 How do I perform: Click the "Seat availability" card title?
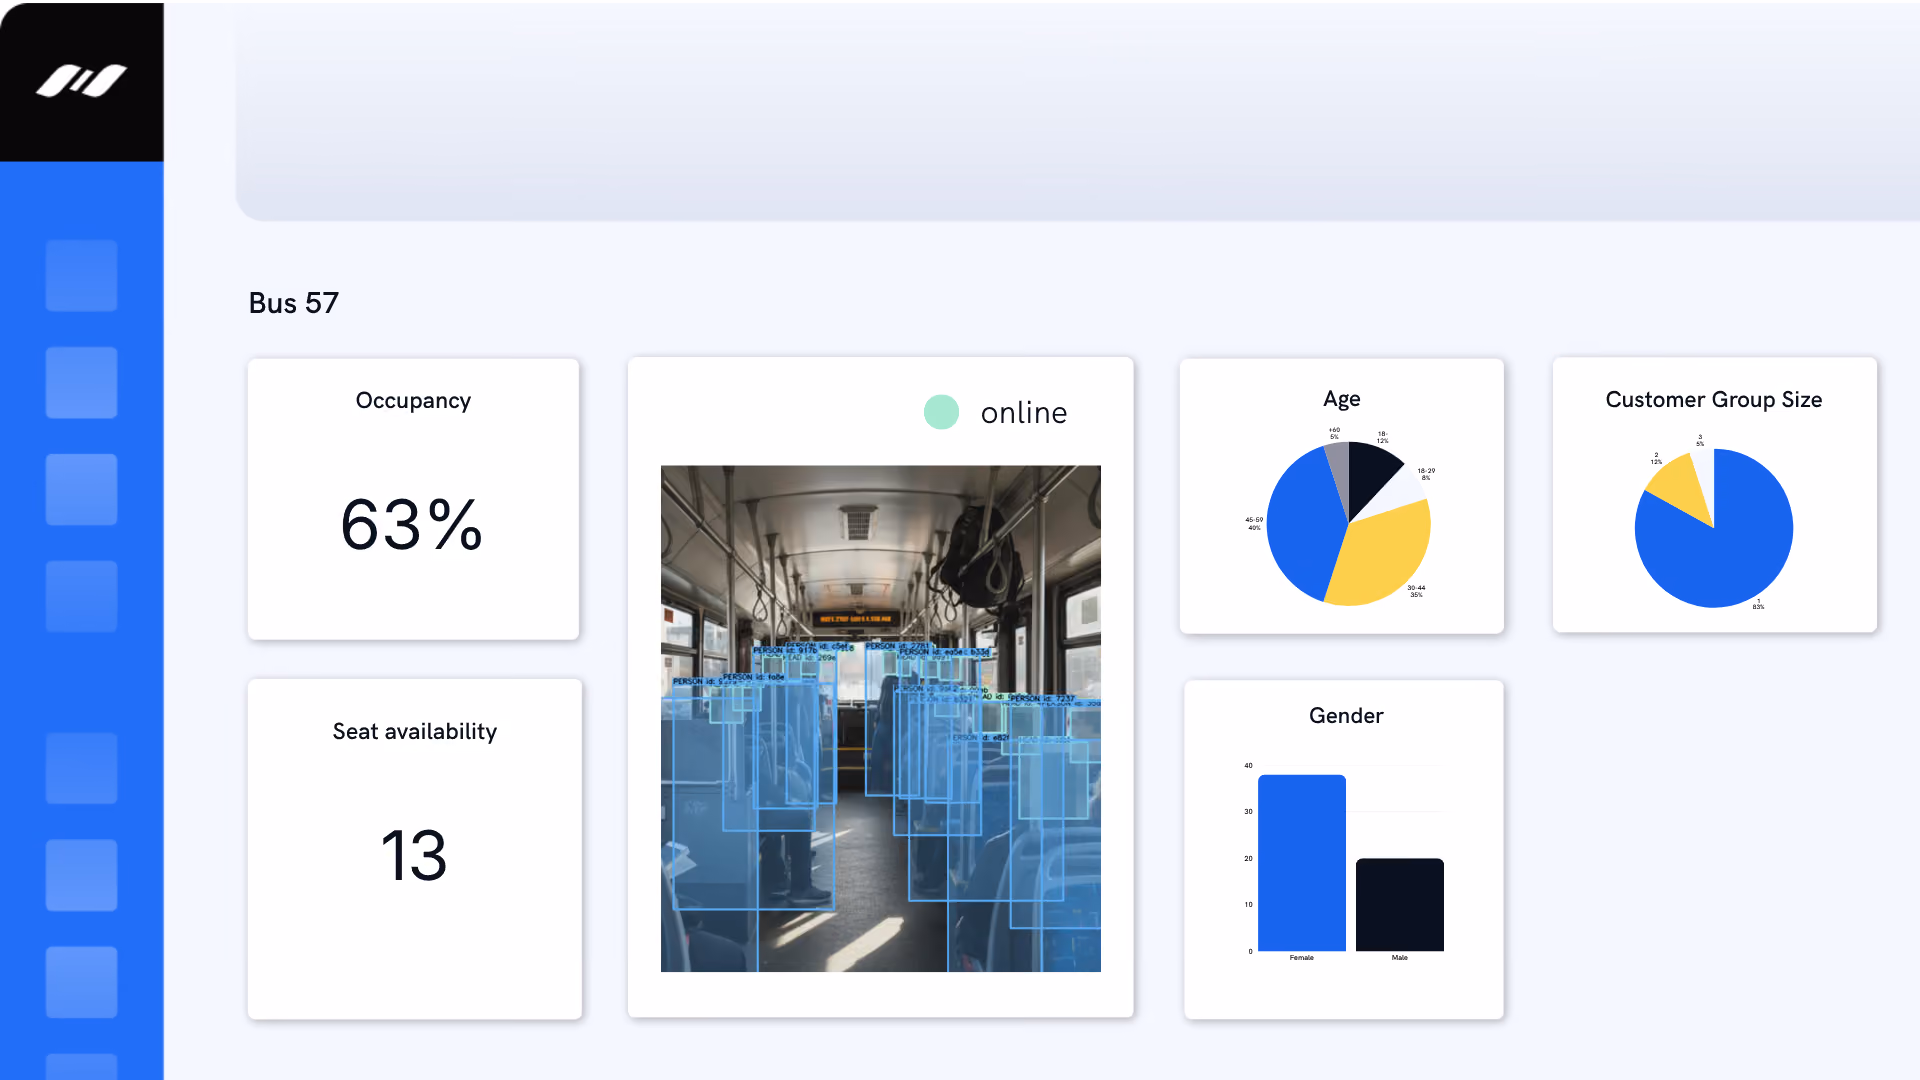point(414,731)
